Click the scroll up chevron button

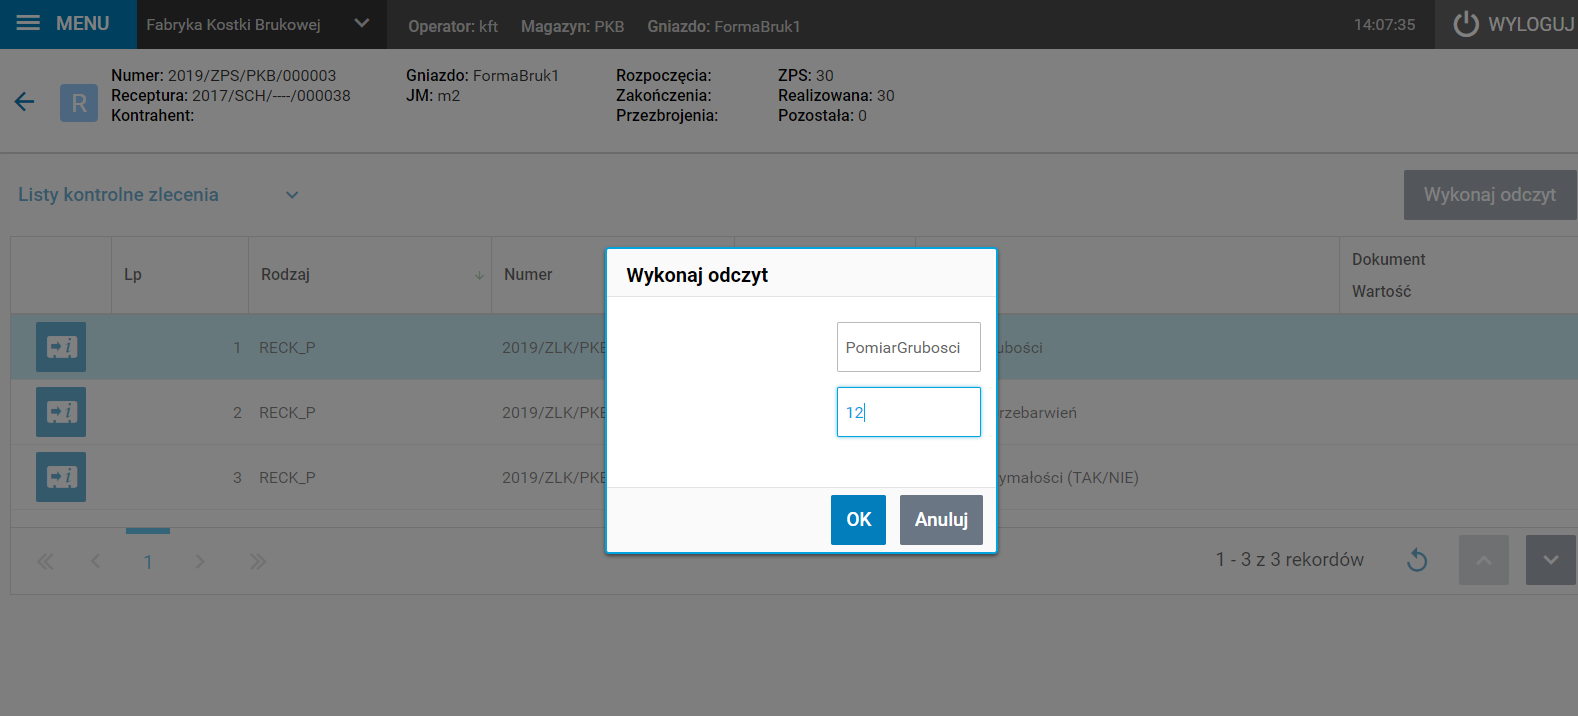click(1483, 560)
